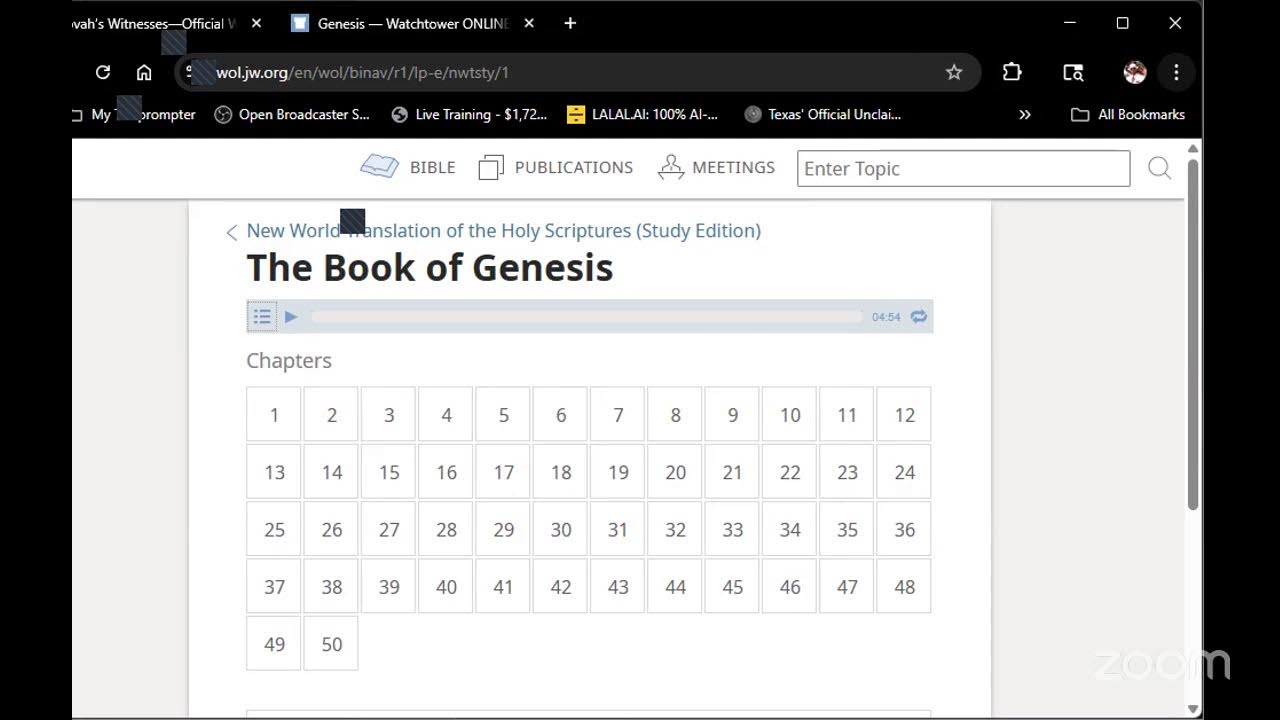Go back via the left chevron arrow

(232, 232)
